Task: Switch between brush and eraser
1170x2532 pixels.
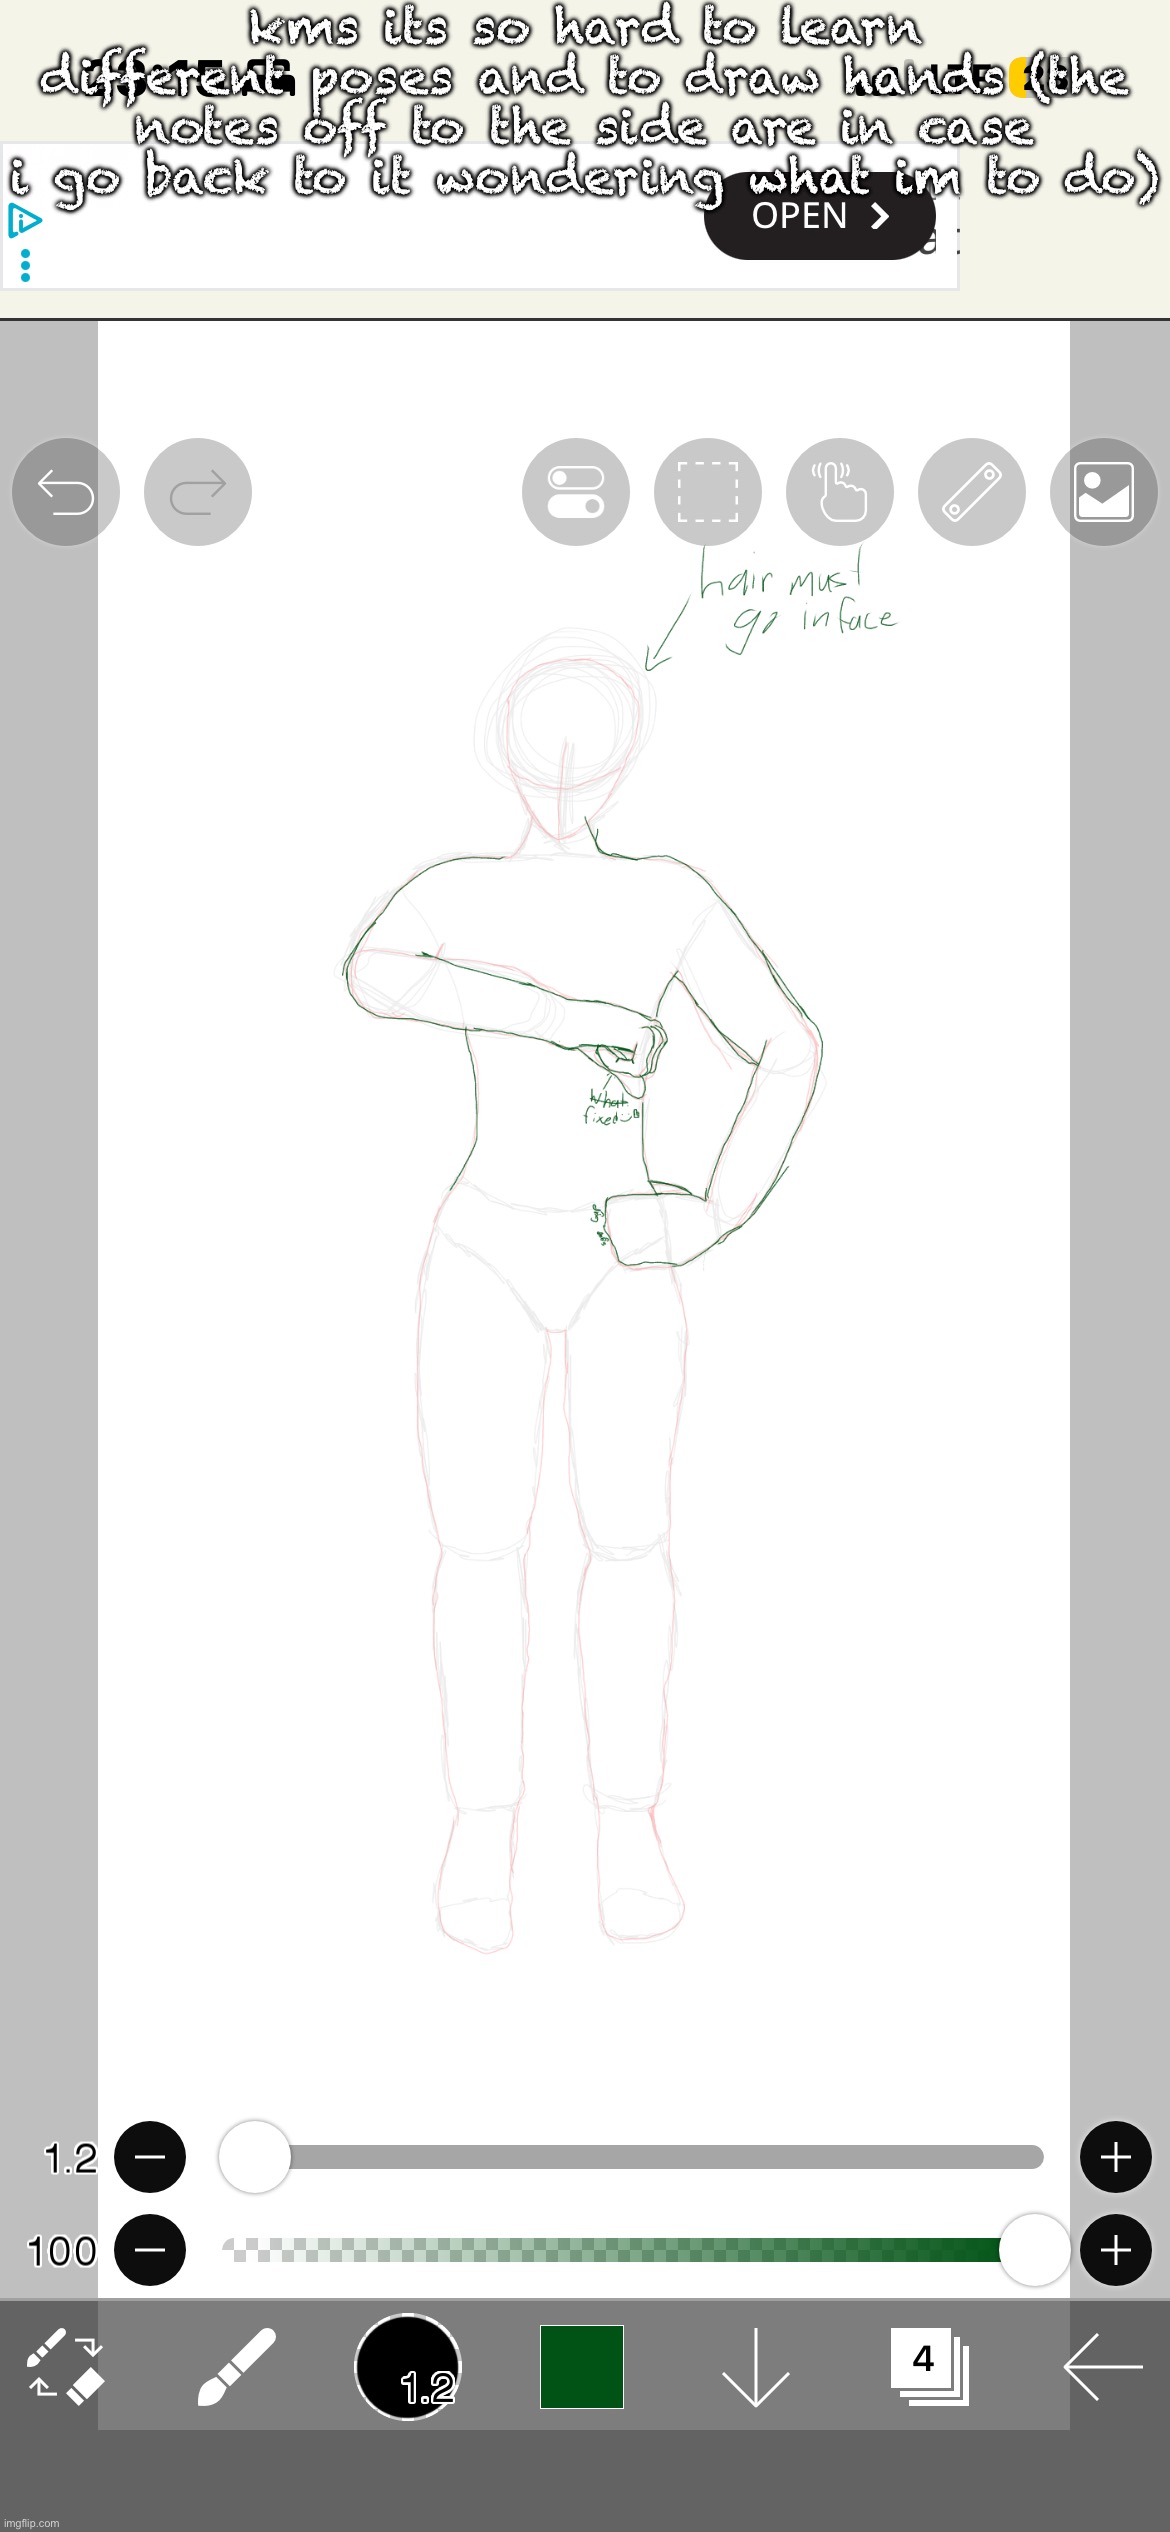Action: pyautogui.click(x=66, y=2366)
